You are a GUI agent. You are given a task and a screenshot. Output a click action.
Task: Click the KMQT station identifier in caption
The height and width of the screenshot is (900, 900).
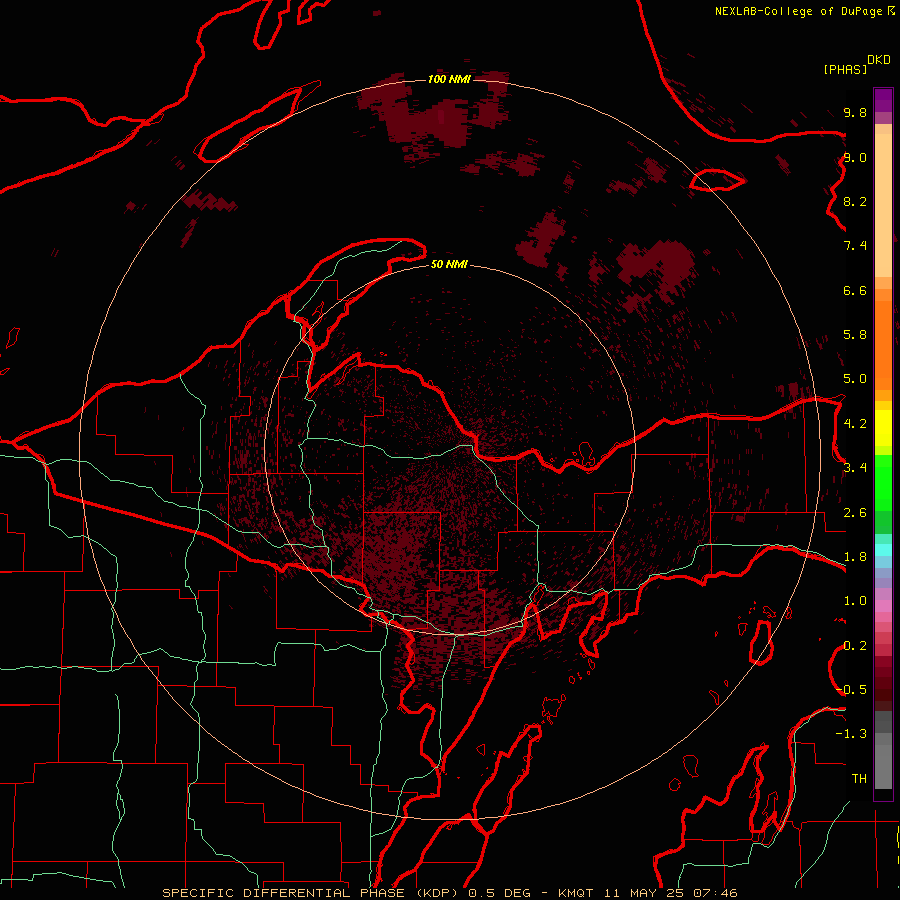pyautogui.click(x=577, y=893)
